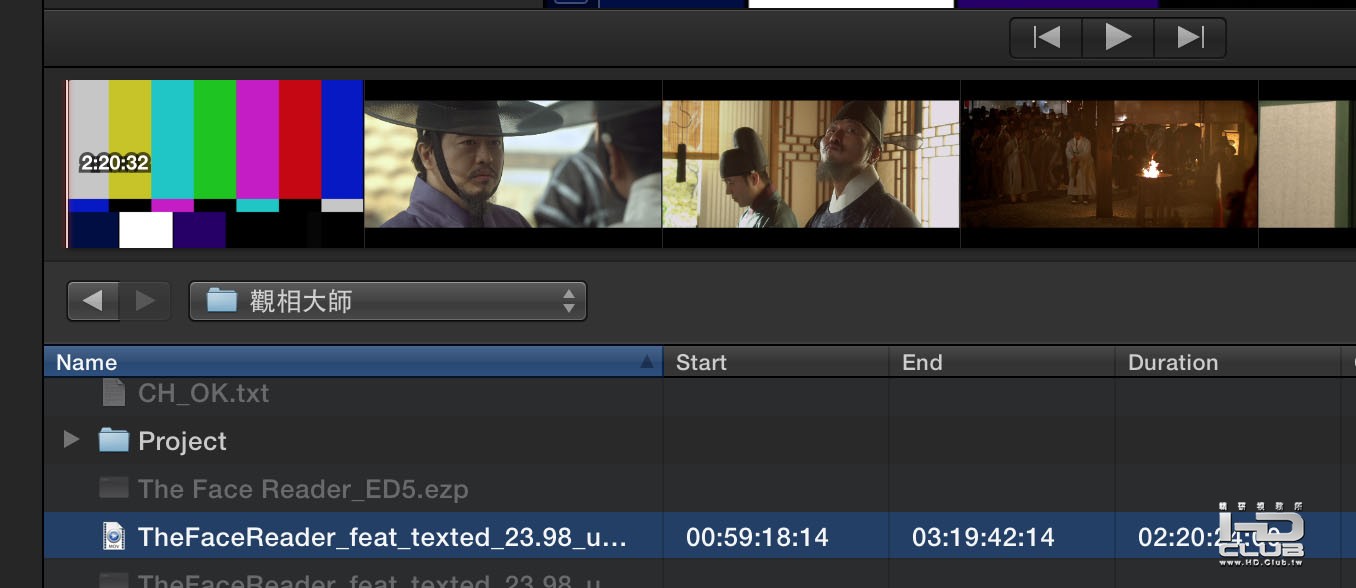Select the man in black hat thumbnail

pyautogui.click(x=513, y=164)
